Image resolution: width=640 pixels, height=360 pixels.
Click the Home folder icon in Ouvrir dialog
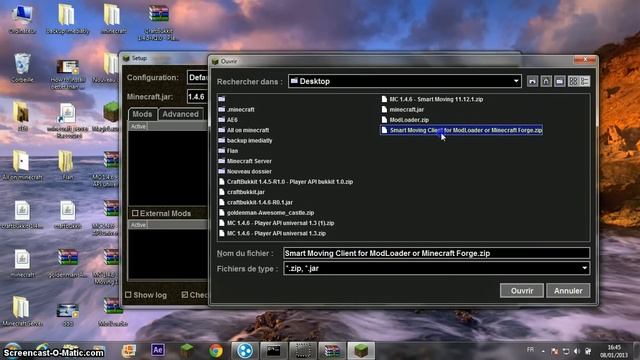point(546,81)
